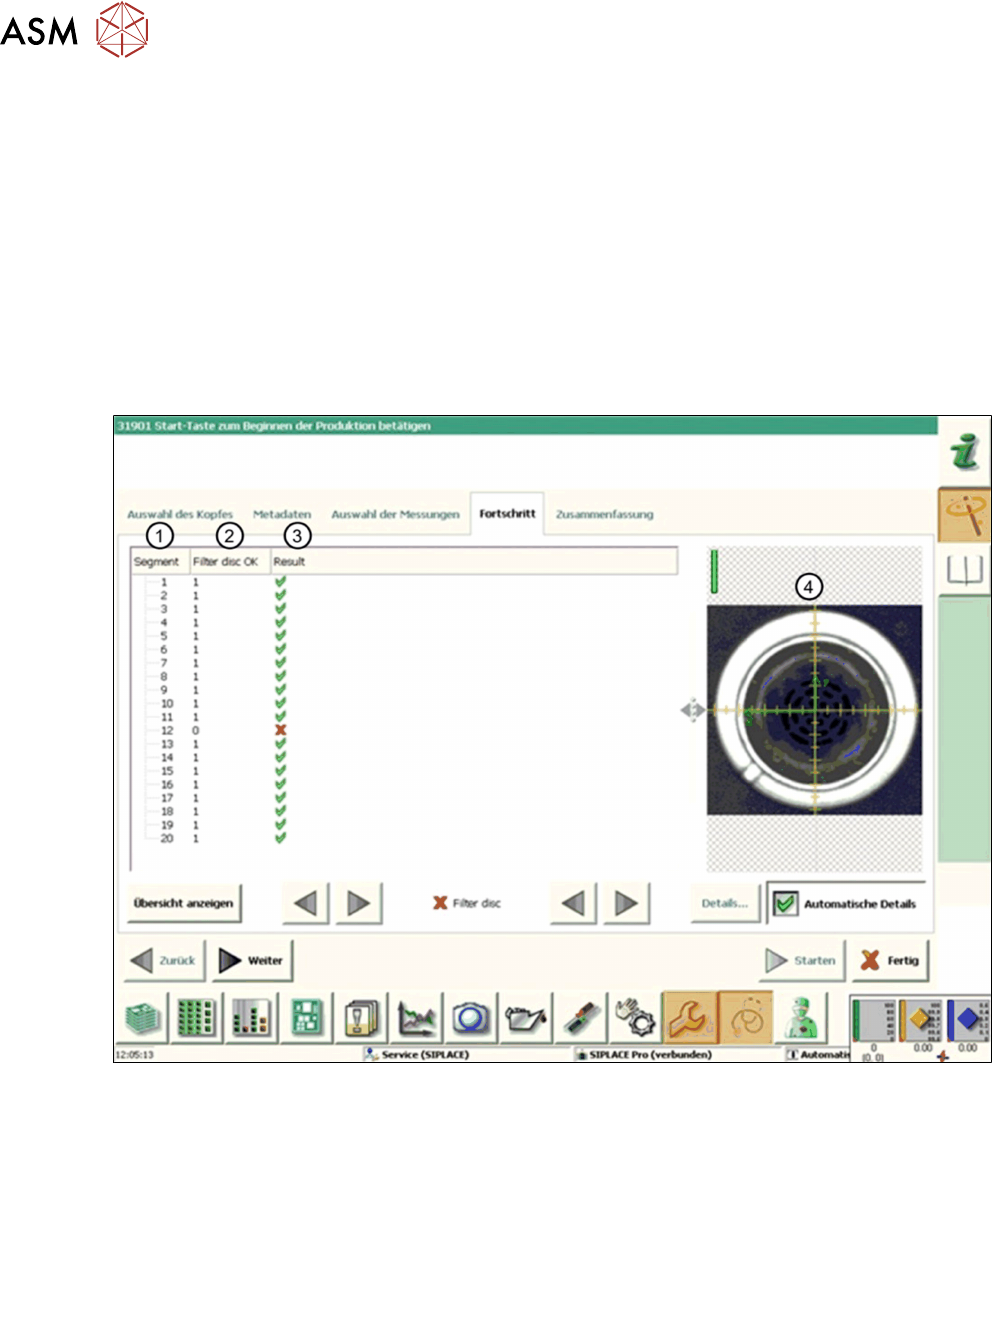Click the gray double-arrow beside camera image
Screen dimensions: 992x1343
click(692, 710)
